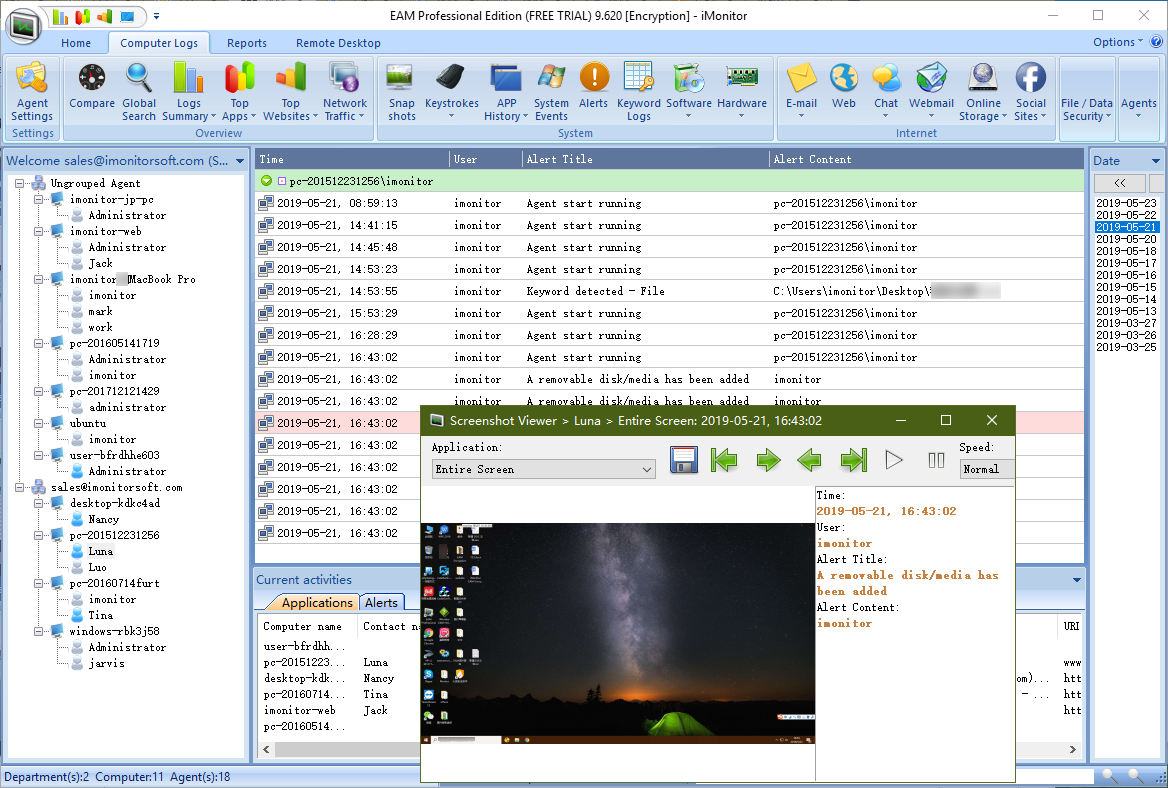Open Online Storage logs

point(983,92)
